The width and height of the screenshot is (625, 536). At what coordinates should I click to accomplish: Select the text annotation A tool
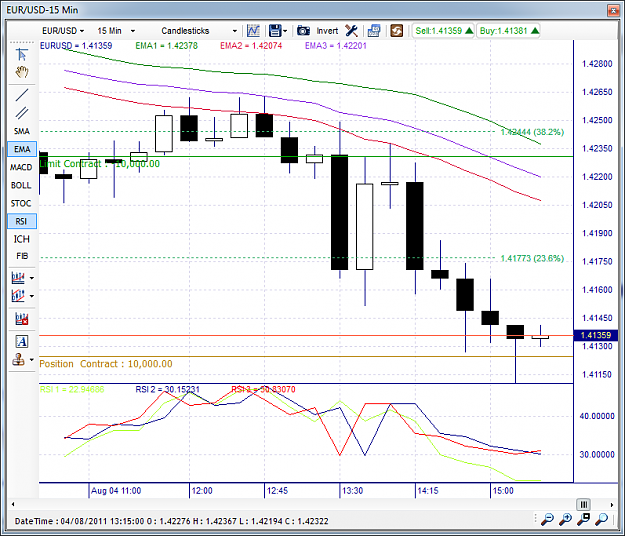point(22,342)
